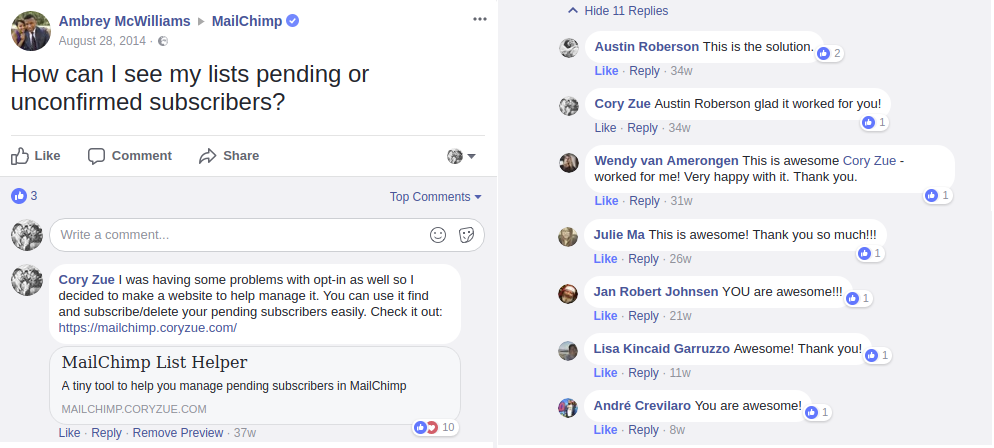Click the Share arrow button

click(229, 156)
